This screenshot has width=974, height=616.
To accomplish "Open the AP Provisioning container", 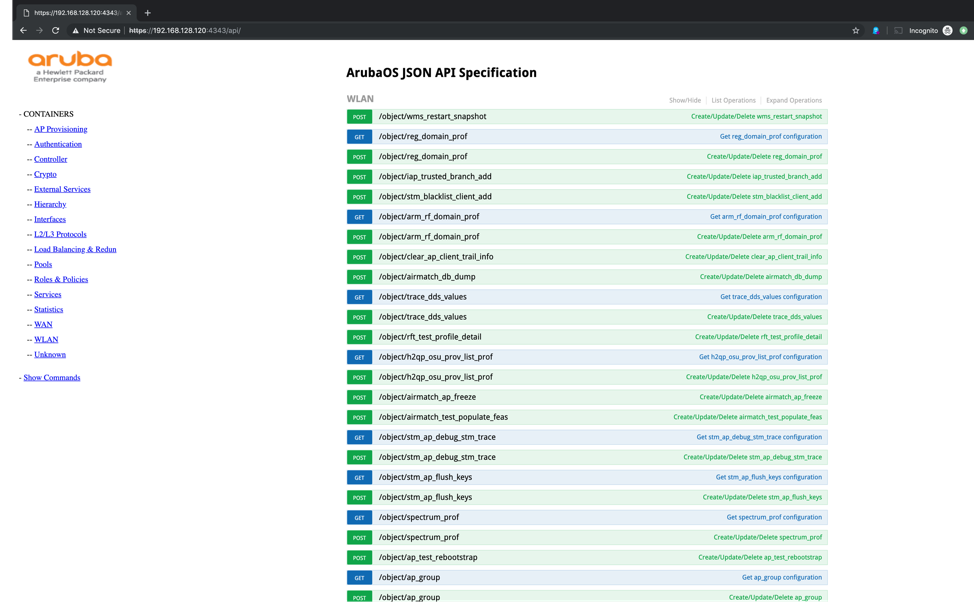I will pyautogui.click(x=60, y=129).
